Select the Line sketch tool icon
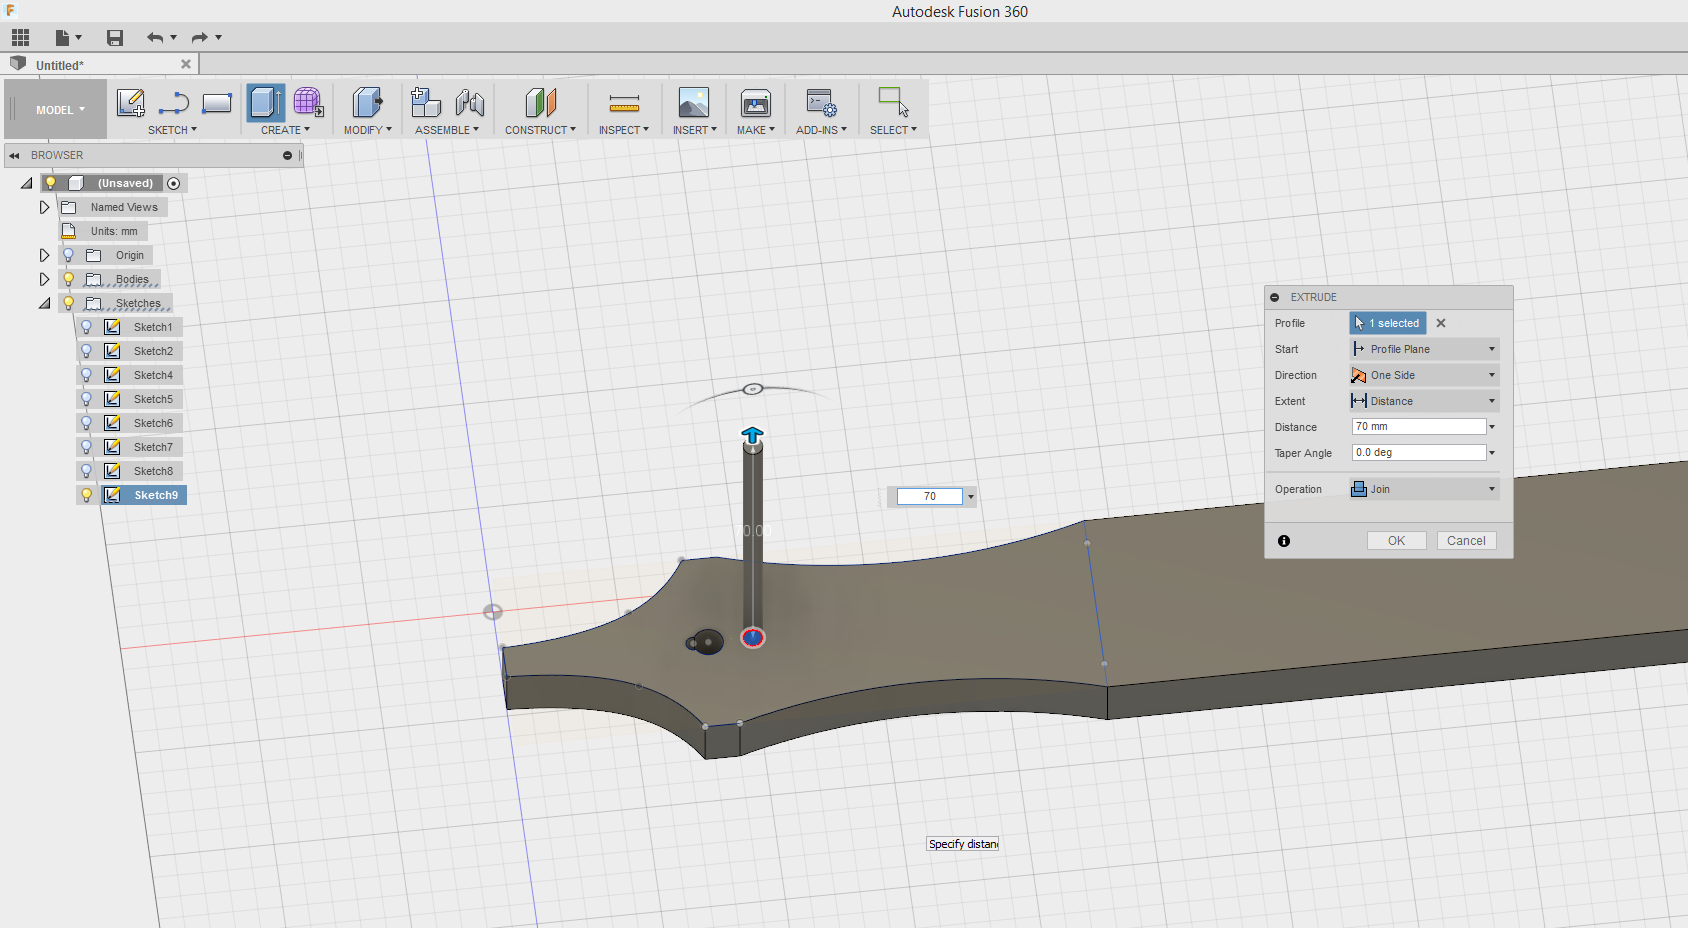 coord(174,103)
